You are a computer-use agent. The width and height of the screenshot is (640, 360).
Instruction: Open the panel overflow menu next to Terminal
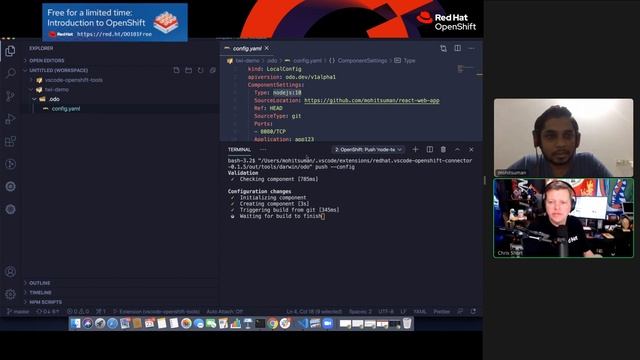pos(263,149)
